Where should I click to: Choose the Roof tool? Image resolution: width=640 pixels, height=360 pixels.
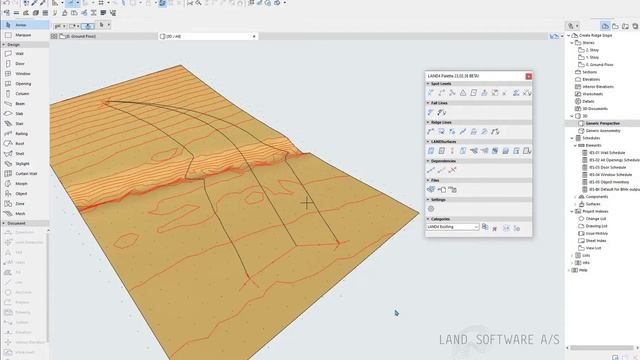coord(24,144)
